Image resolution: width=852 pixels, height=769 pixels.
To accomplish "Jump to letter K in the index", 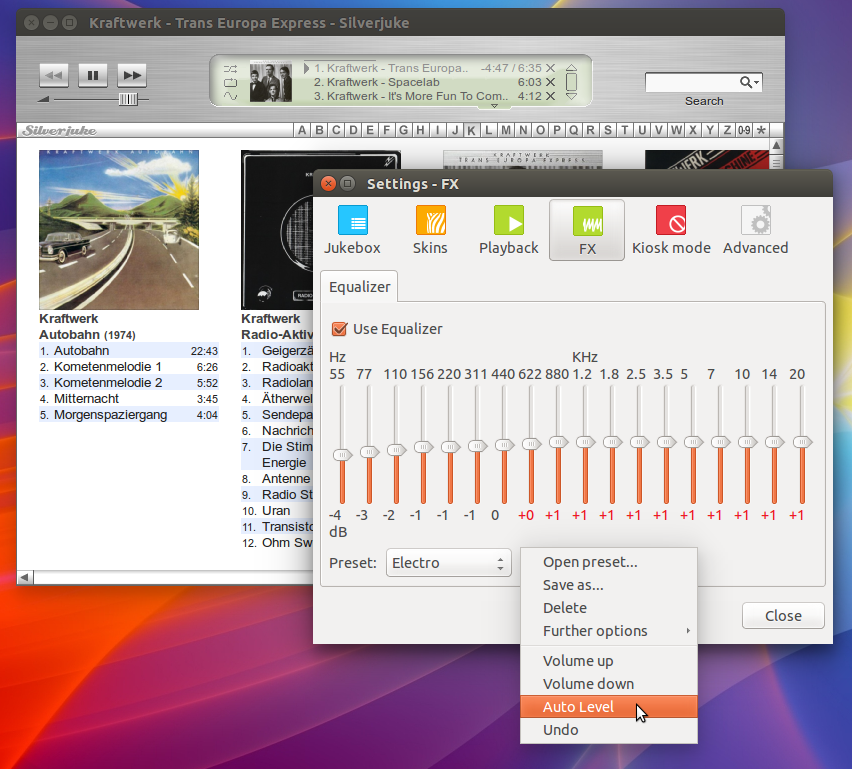I will [471, 130].
